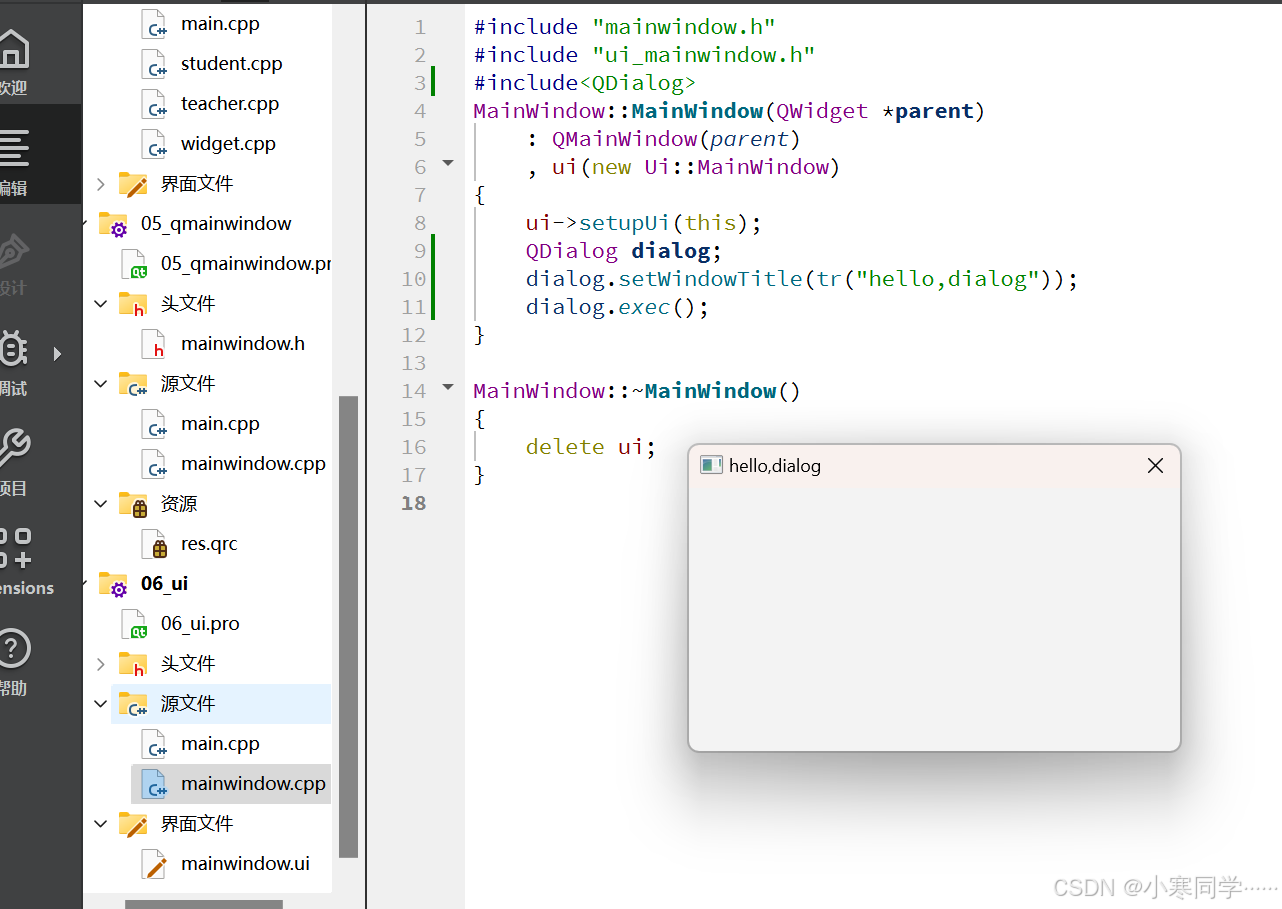Viewport: 1282px width, 909px height.
Task: Click the project tree vertical scrollbar
Action: point(348,627)
